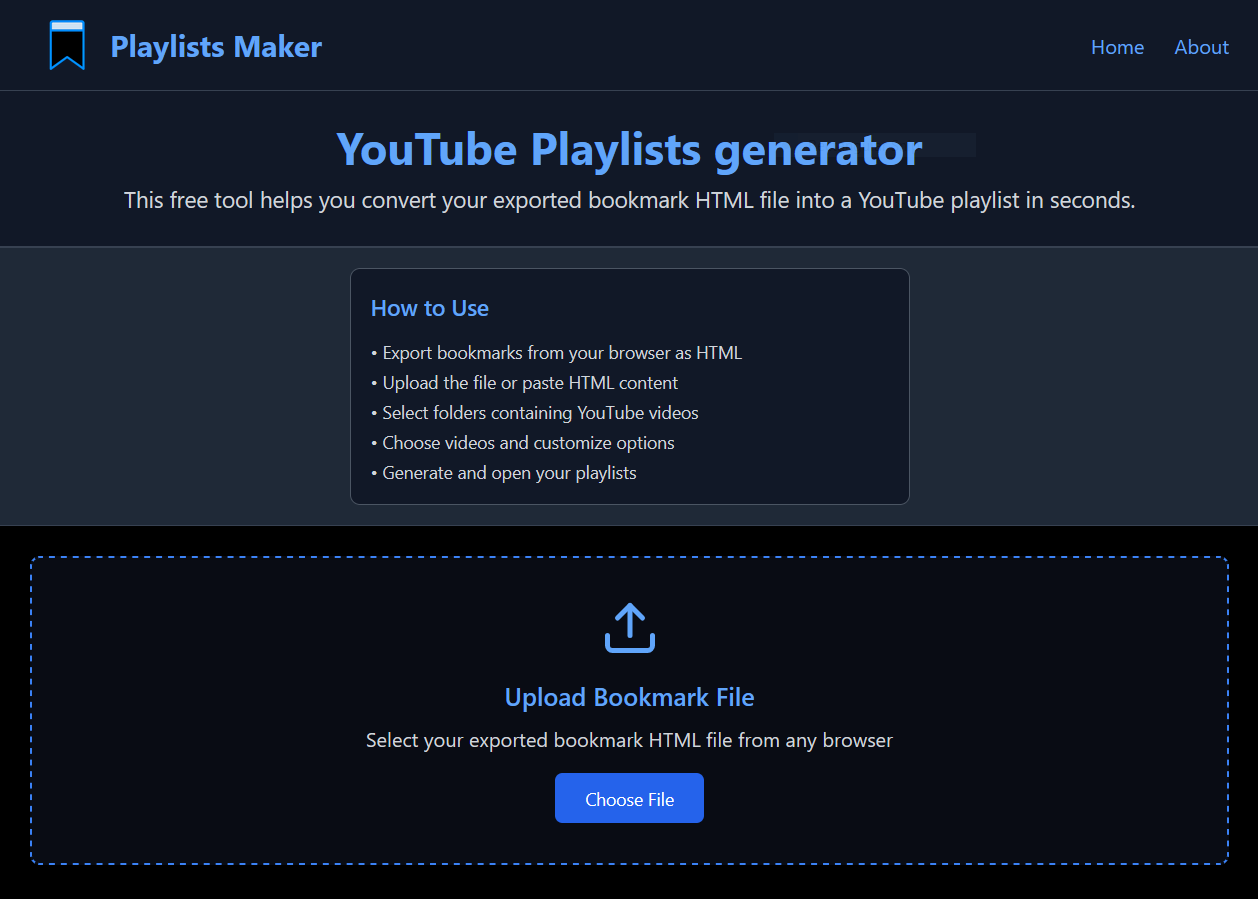The image size is (1258, 899).
Task: Click the Select your exported bookmark helper text
Action: 629,740
